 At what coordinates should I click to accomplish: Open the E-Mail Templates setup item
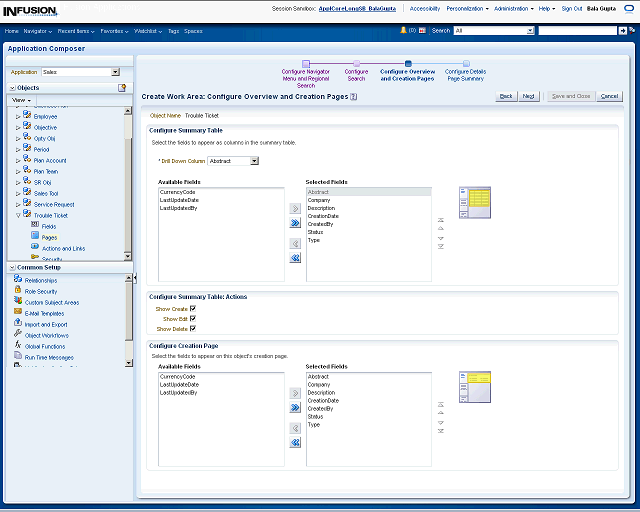[x=45, y=313]
